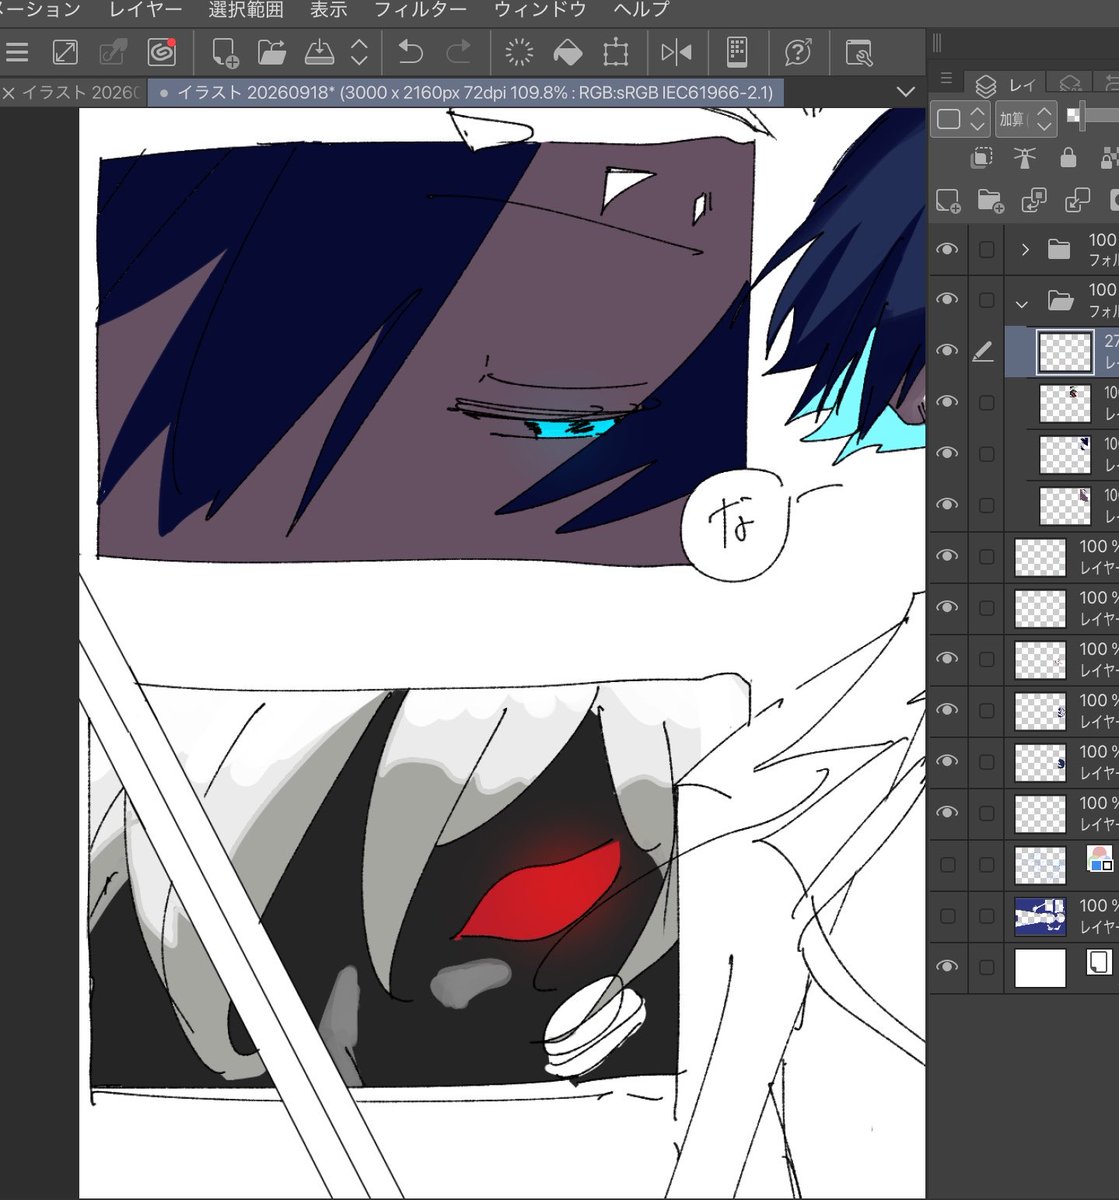The width and height of the screenshot is (1119, 1200).
Task: Open the ウィンドウ menu
Action: coord(540,10)
